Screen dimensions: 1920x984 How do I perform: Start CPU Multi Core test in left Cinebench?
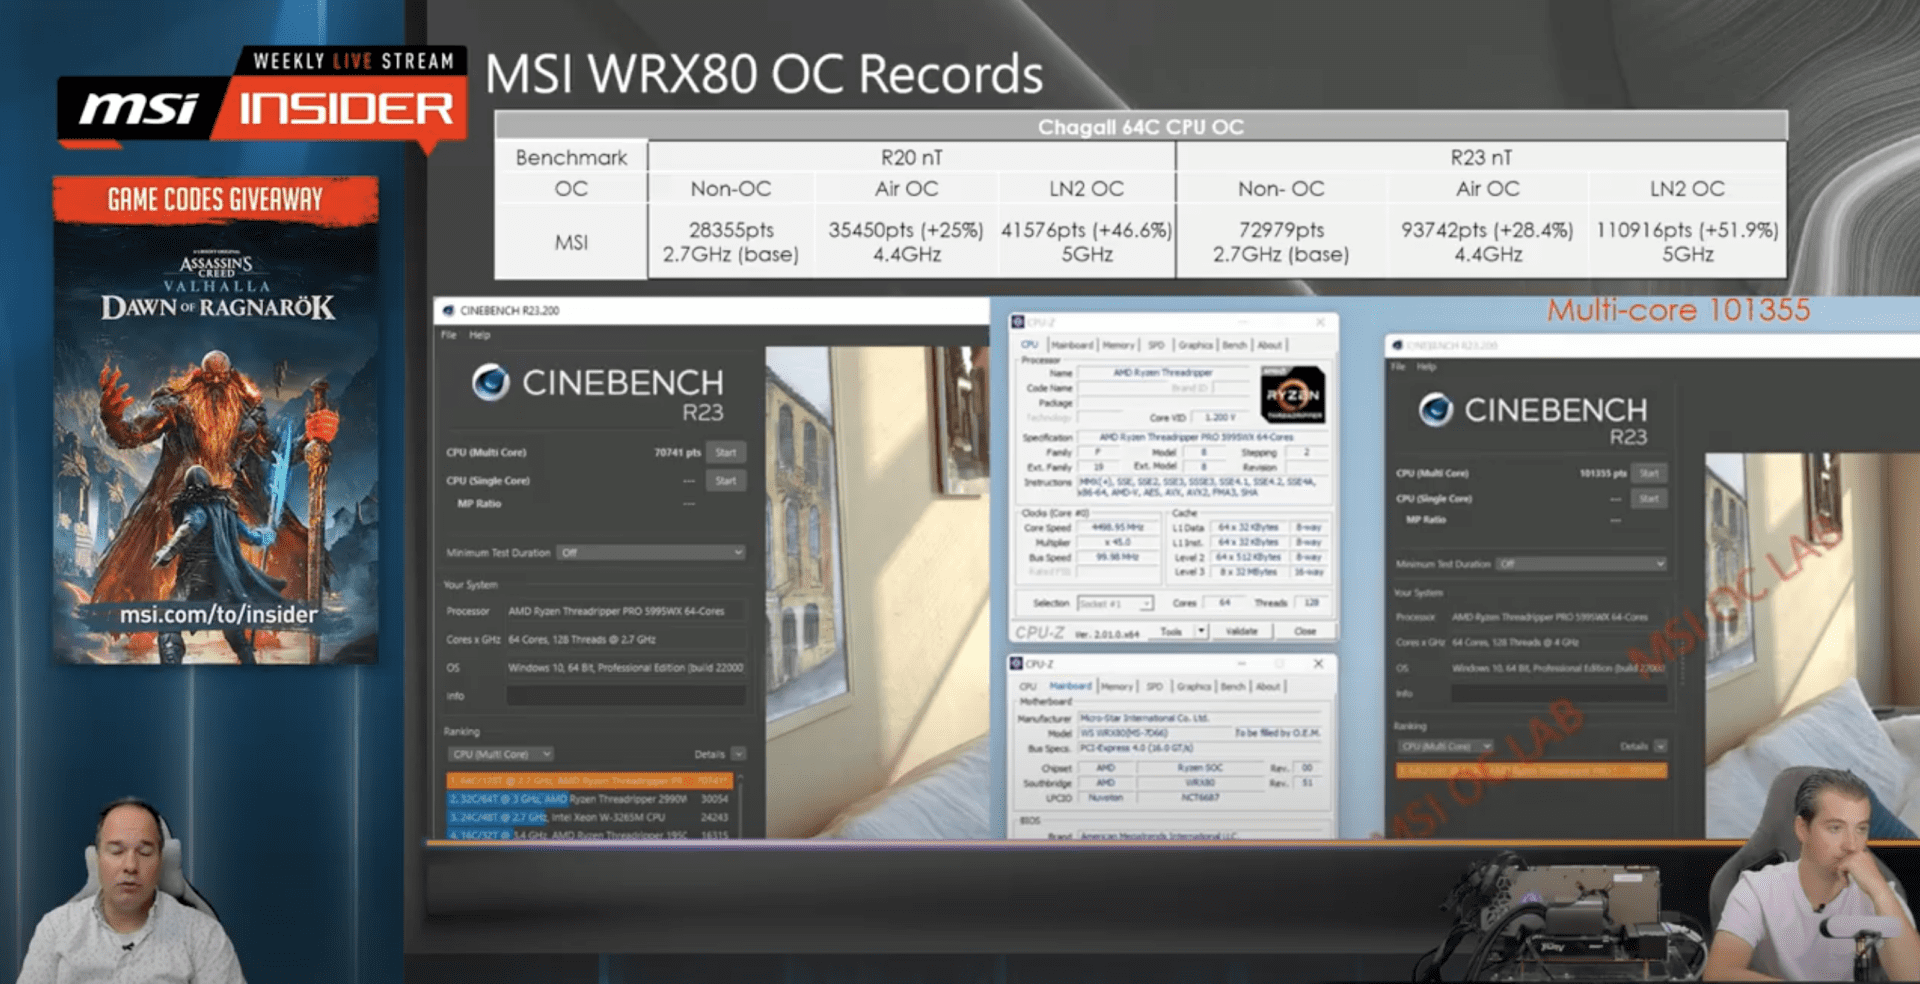pyautogui.click(x=726, y=452)
